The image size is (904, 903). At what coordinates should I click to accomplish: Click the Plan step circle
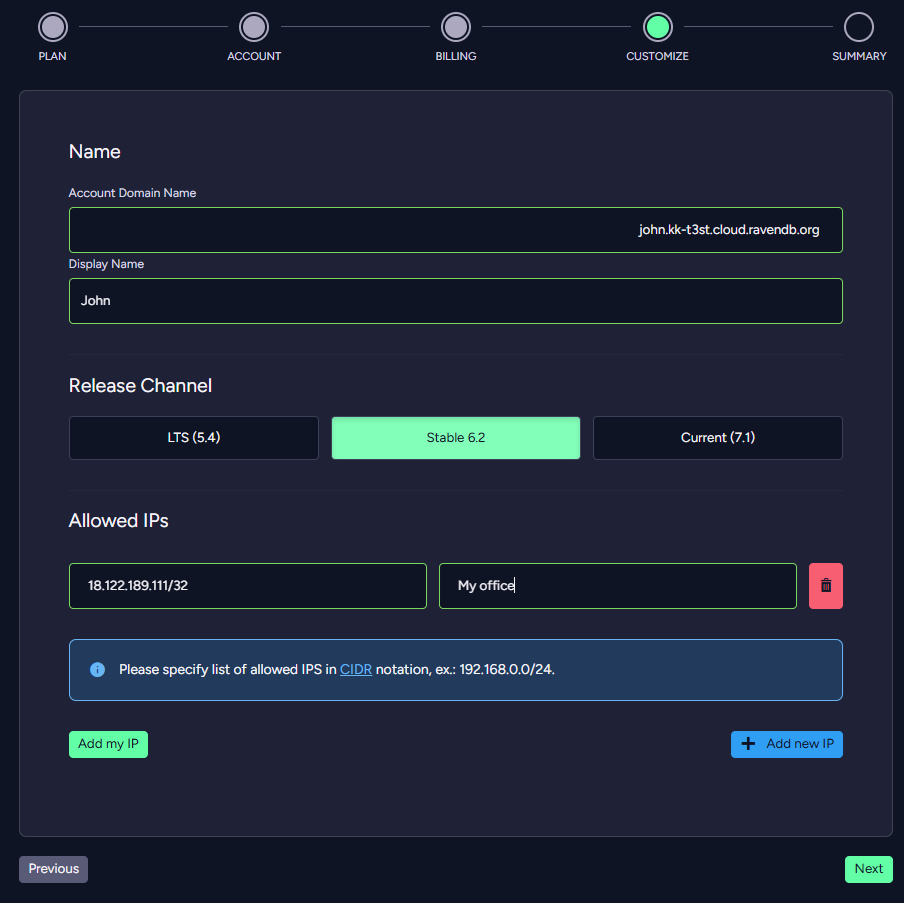pos(53,27)
